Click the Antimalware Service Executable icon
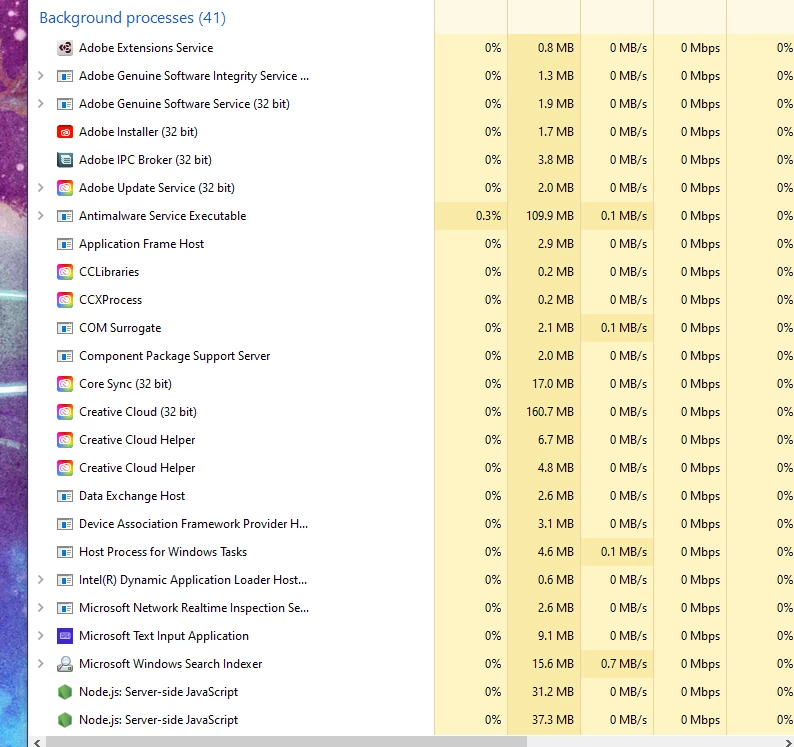The width and height of the screenshot is (794, 747). click(x=65, y=216)
